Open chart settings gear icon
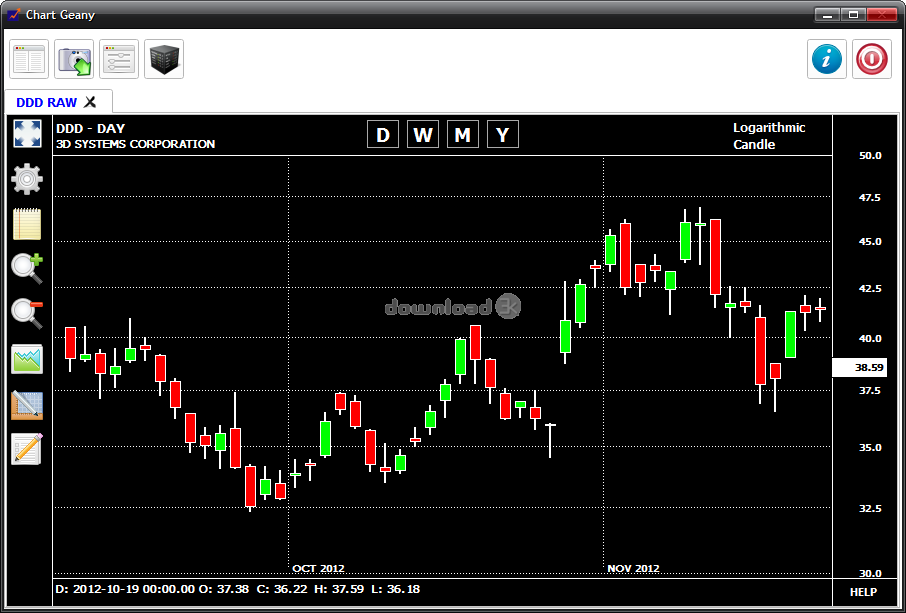This screenshot has height=613, width=906. pyautogui.click(x=27, y=179)
